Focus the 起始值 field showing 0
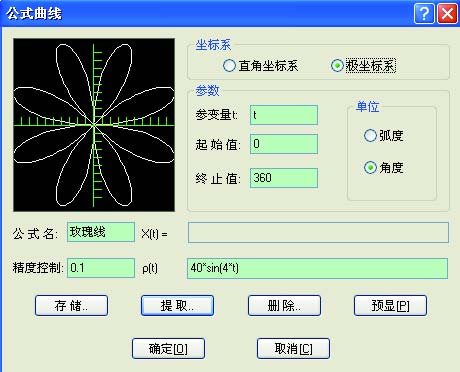 tap(284, 144)
